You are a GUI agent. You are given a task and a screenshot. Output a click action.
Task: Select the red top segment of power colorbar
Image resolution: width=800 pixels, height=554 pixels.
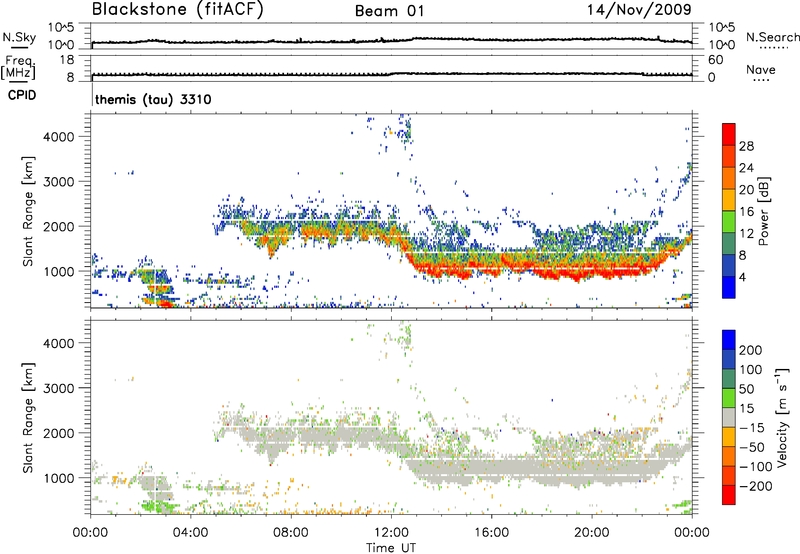[729, 135]
